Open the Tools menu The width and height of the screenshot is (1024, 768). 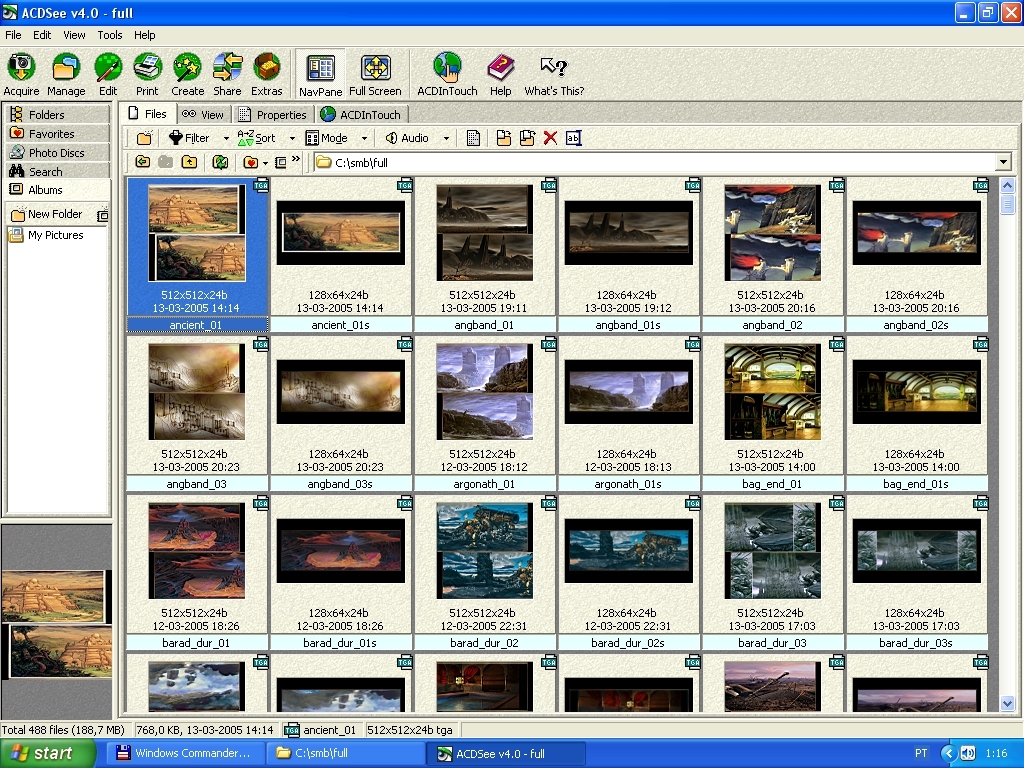coord(110,35)
